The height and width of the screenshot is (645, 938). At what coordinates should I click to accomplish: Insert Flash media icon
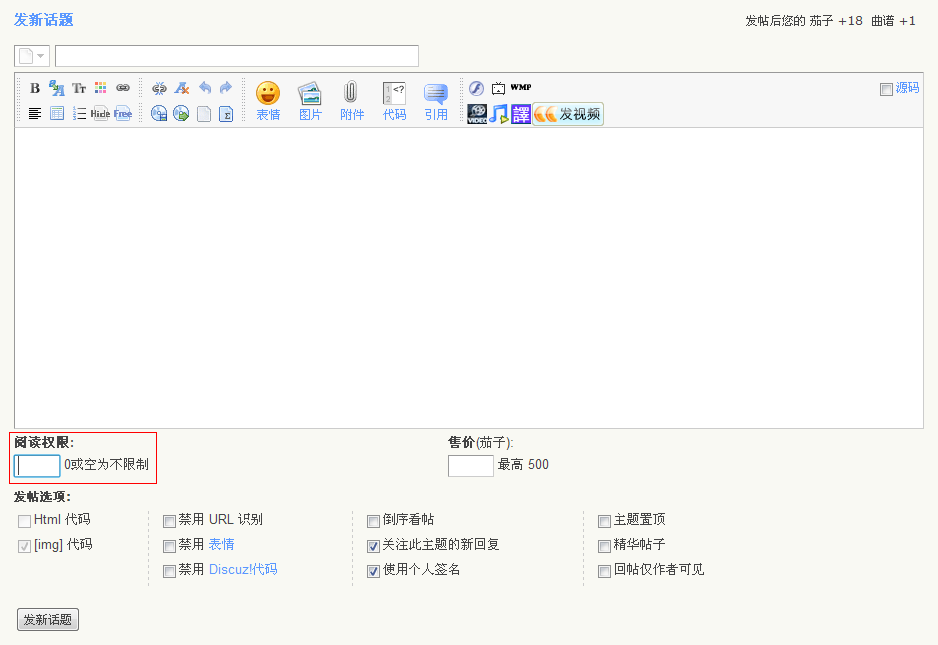pyautogui.click(x=476, y=89)
